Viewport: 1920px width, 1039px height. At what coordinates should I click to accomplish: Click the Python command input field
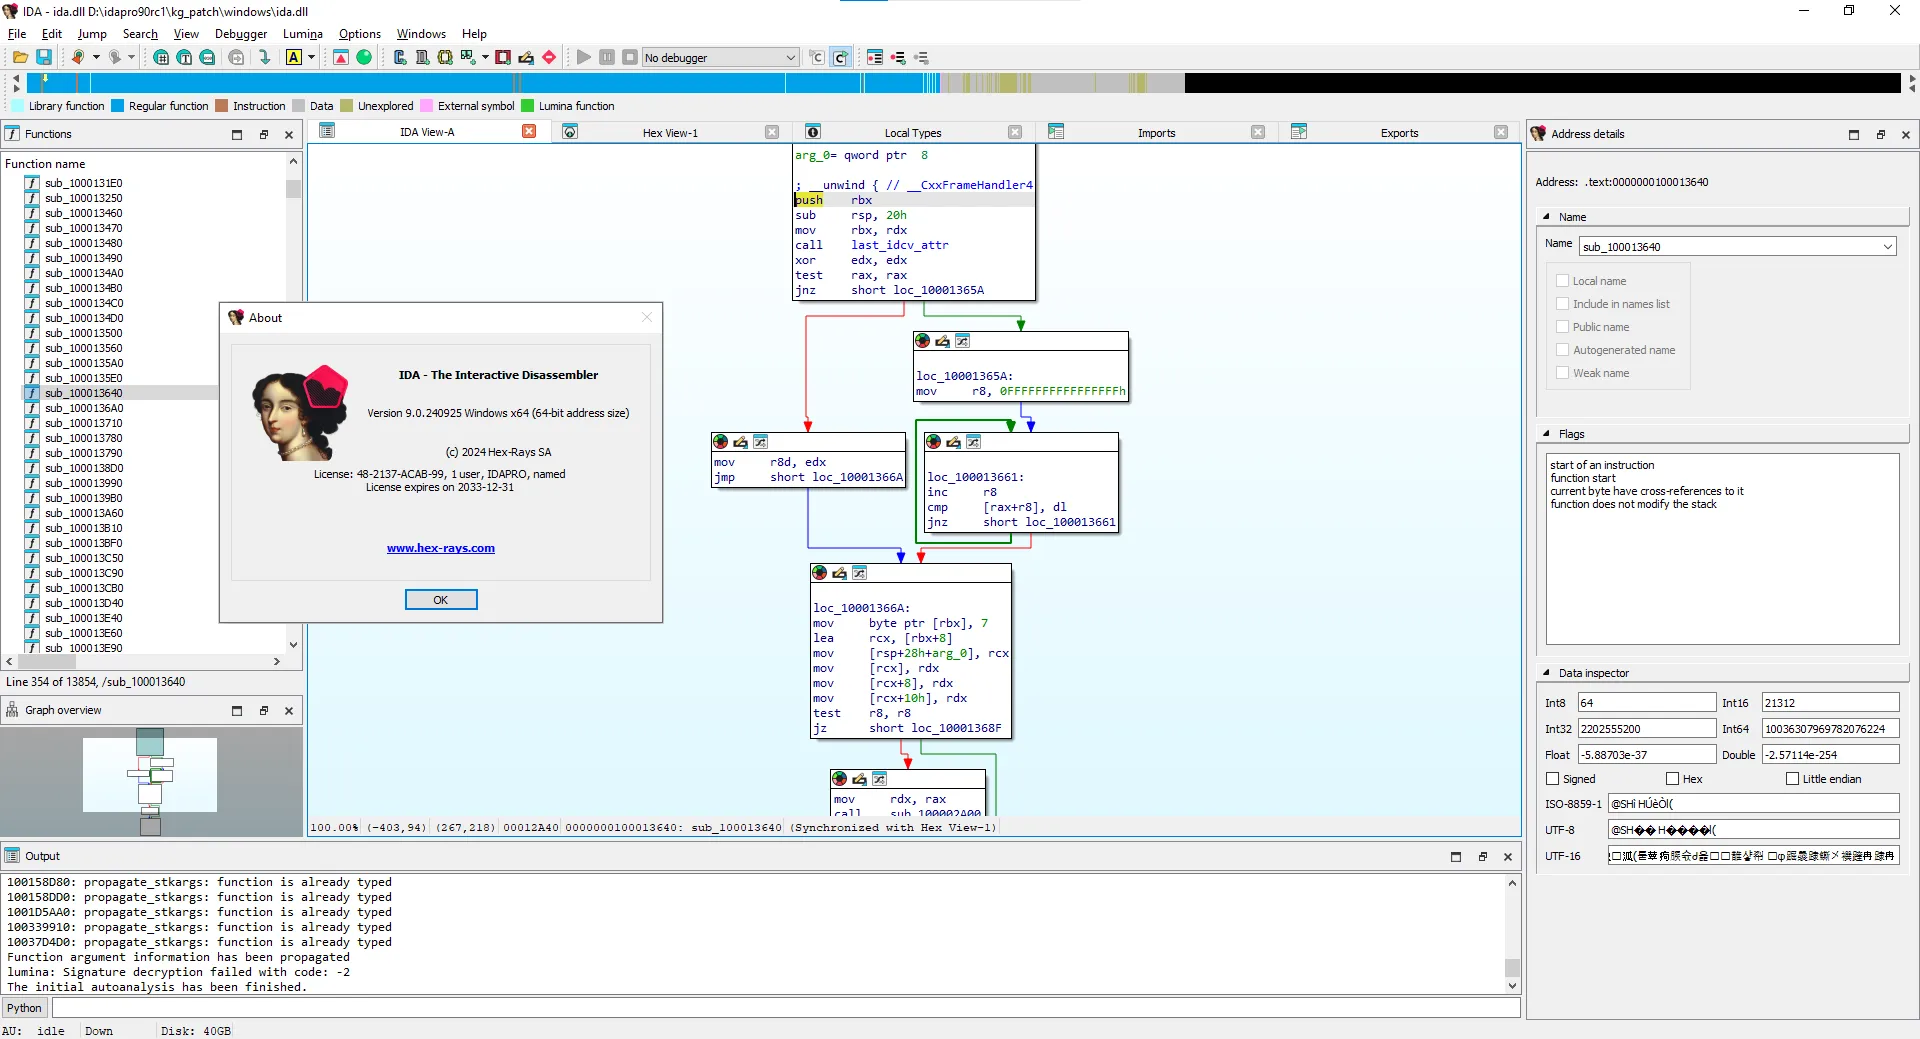(786, 1008)
